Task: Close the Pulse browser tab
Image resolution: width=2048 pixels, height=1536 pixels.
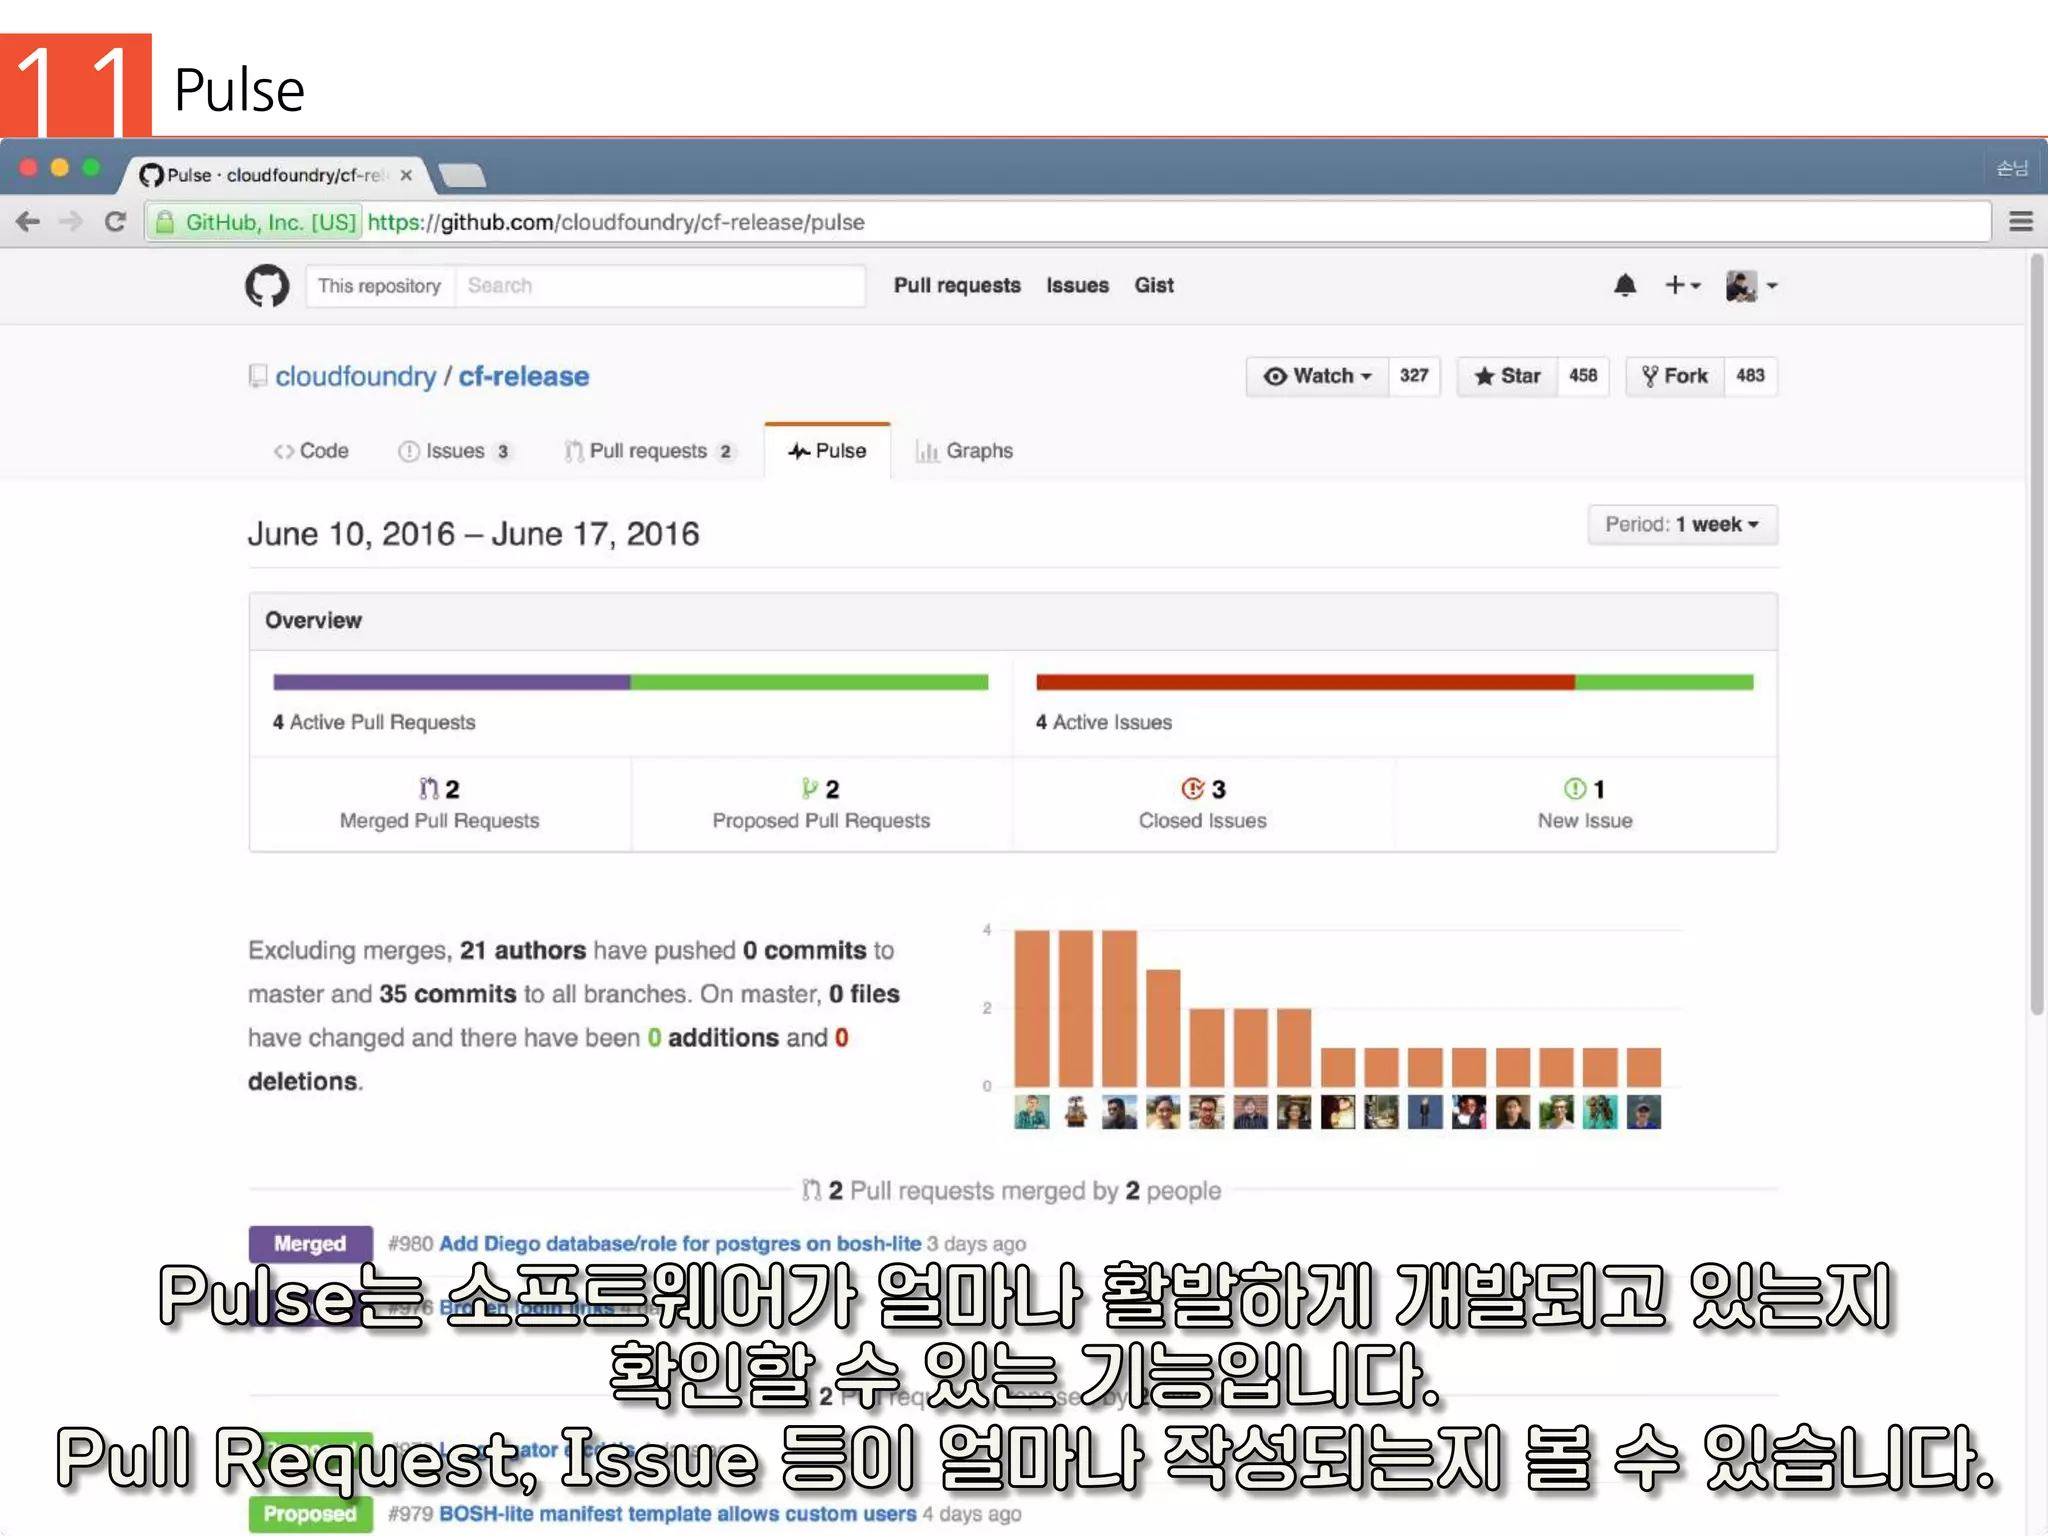Action: (406, 175)
